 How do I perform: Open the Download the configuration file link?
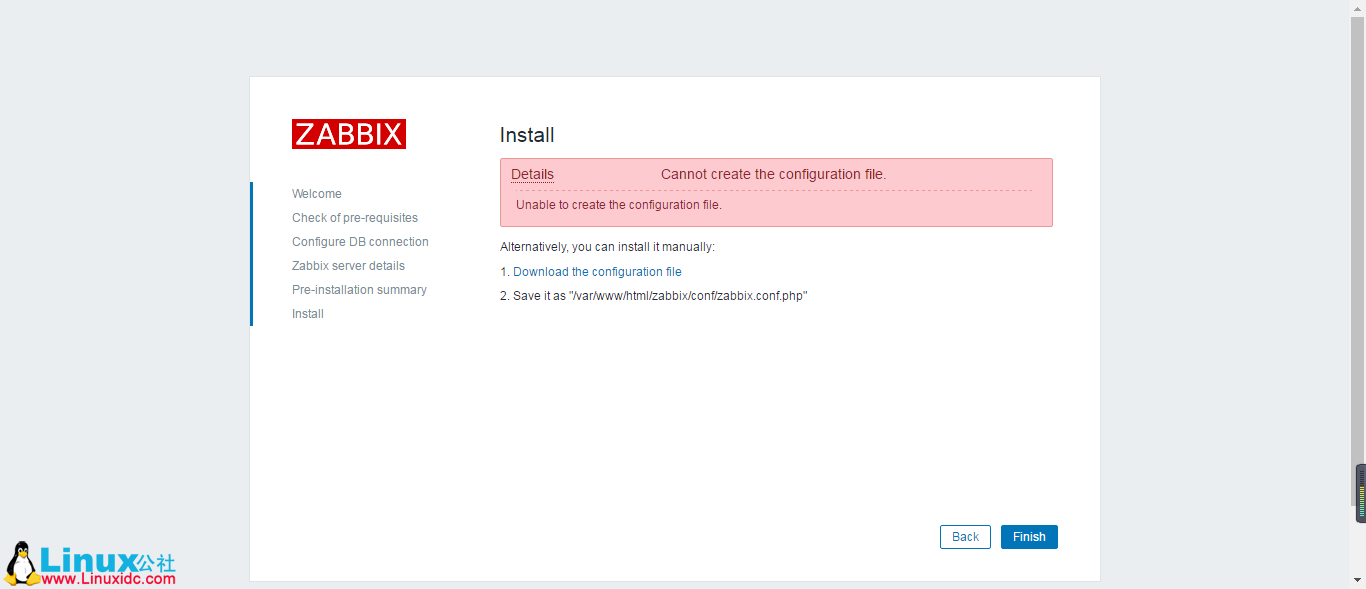[596, 271]
